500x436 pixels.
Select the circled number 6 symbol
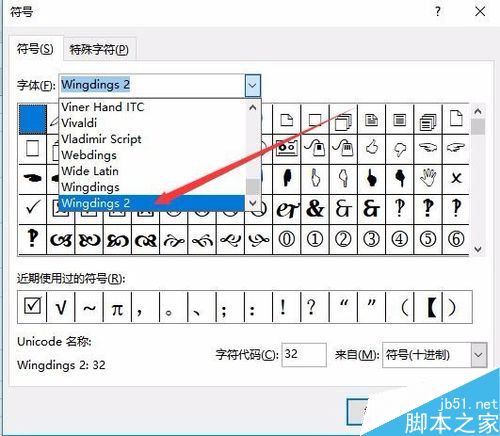click(456, 239)
